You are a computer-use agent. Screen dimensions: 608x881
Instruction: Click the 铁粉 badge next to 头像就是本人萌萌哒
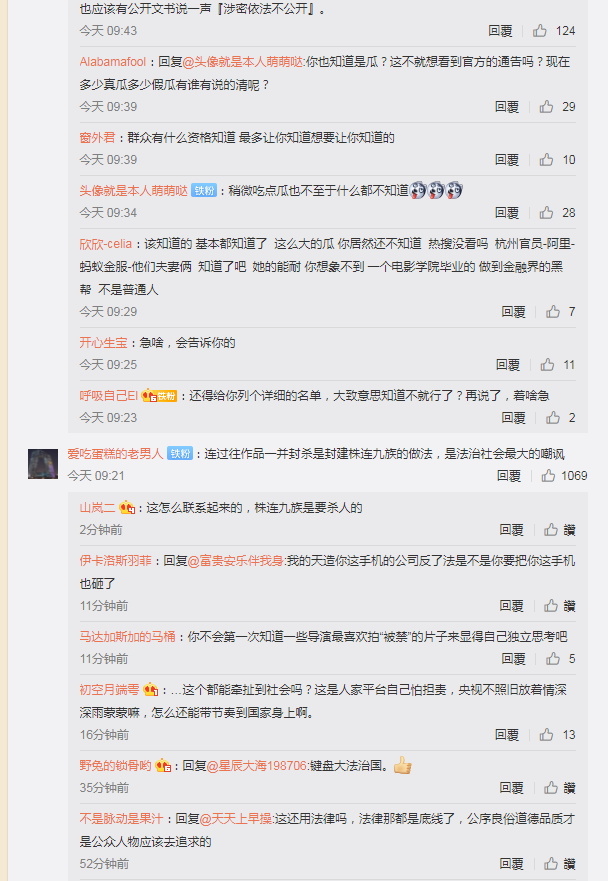tap(204, 190)
